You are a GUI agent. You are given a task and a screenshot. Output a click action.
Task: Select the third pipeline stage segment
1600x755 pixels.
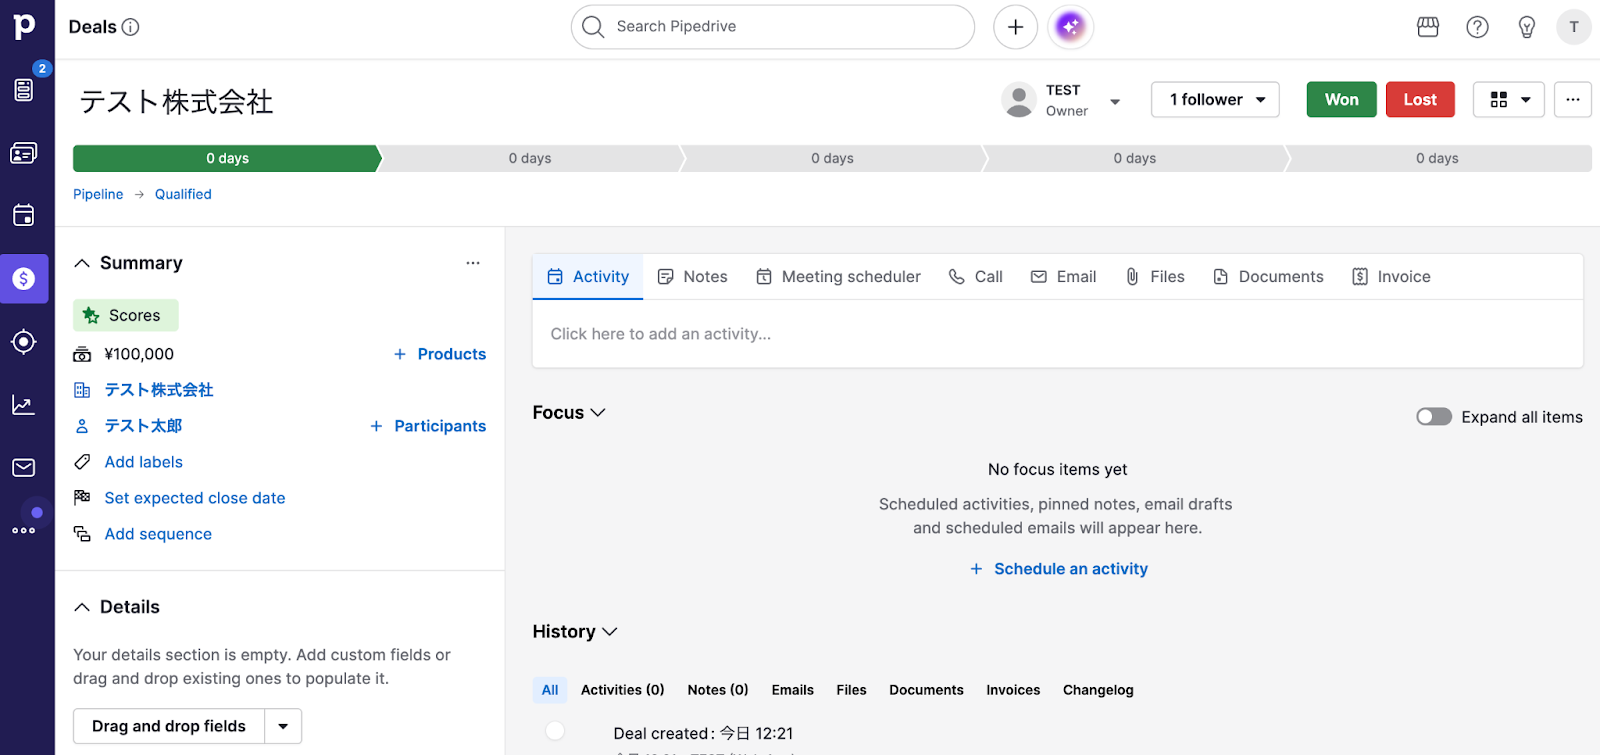pyautogui.click(x=832, y=158)
